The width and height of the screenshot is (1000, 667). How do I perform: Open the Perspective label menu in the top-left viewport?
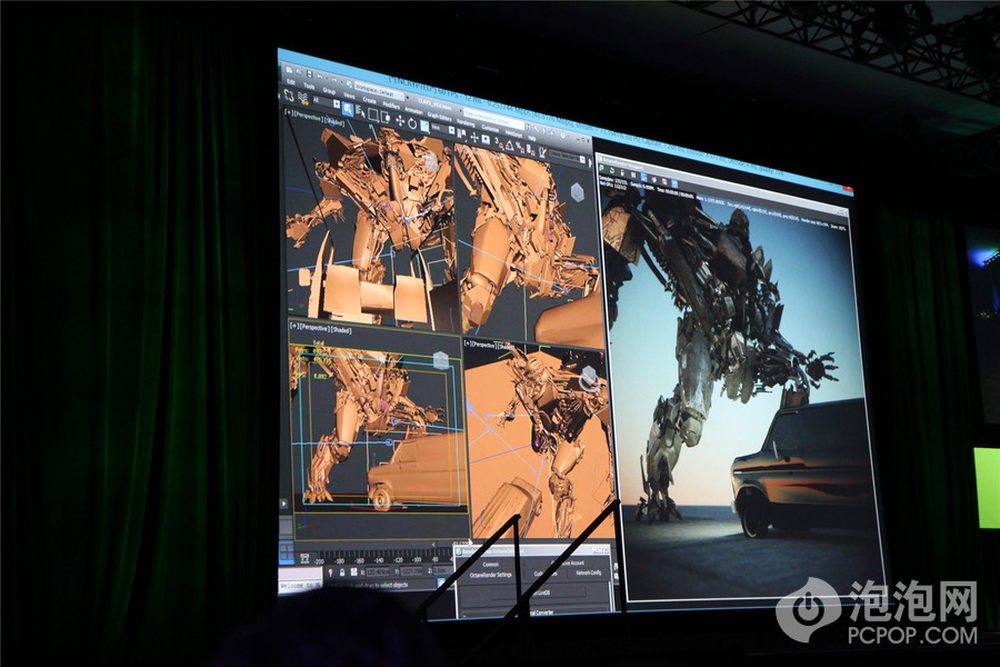click(x=309, y=117)
